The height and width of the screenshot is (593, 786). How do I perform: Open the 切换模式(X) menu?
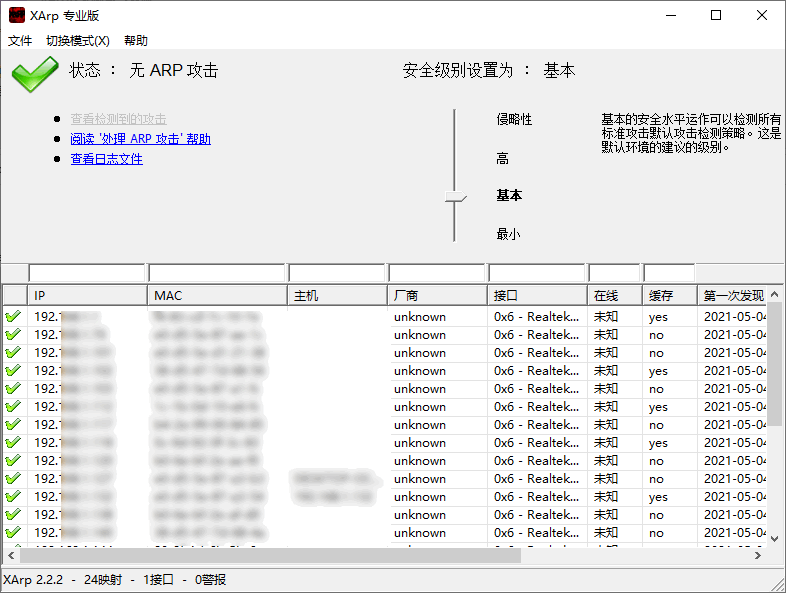tap(78, 41)
